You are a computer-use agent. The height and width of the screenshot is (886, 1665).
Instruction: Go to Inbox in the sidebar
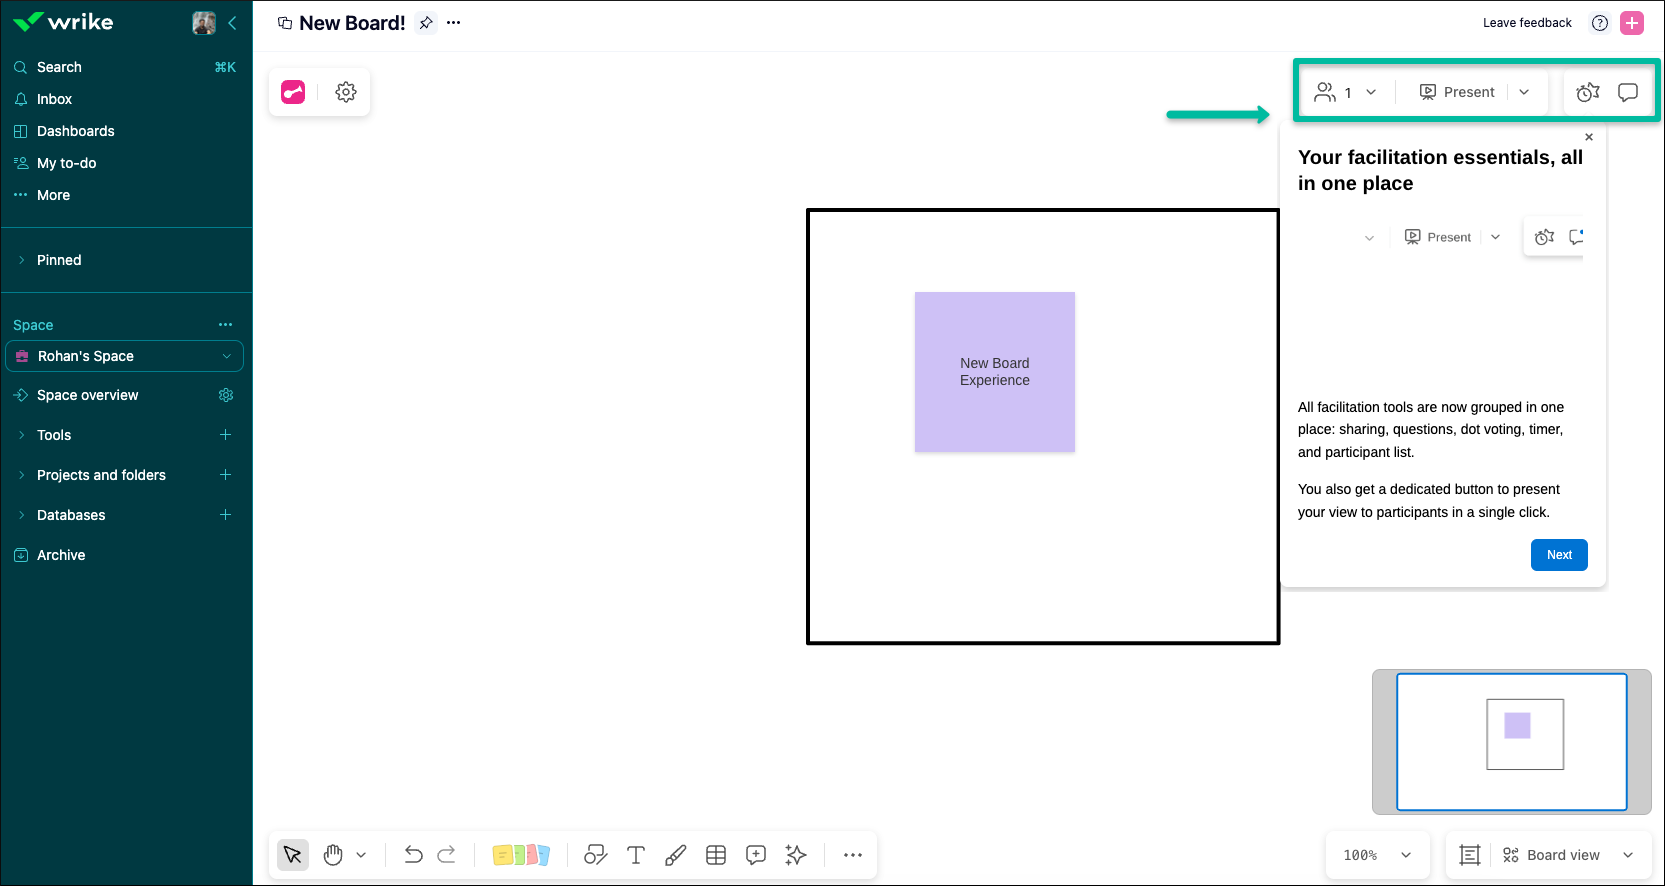[x=54, y=99]
